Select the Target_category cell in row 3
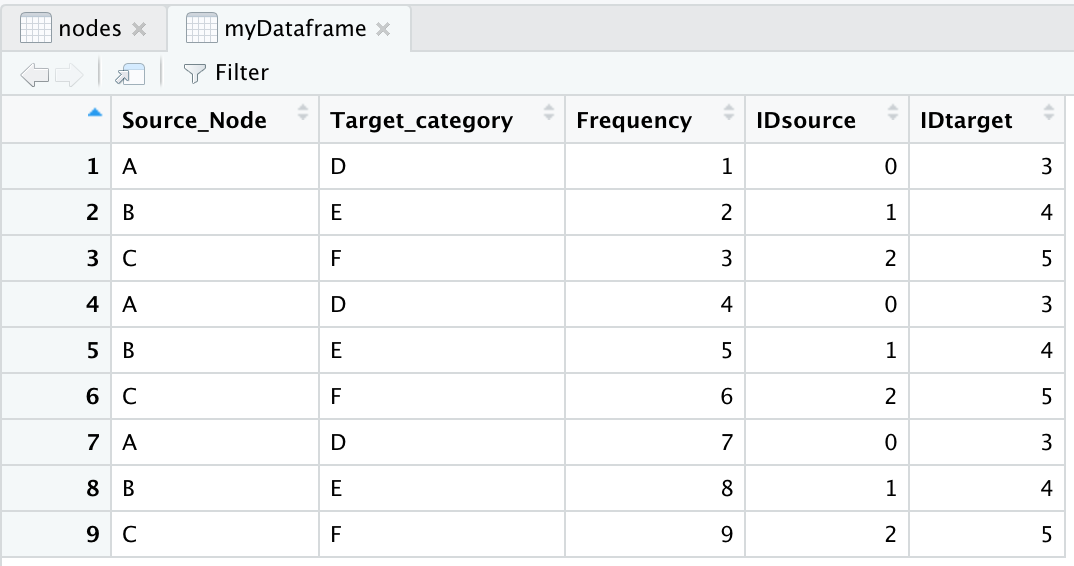This screenshot has height=566, width=1074. coord(440,259)
